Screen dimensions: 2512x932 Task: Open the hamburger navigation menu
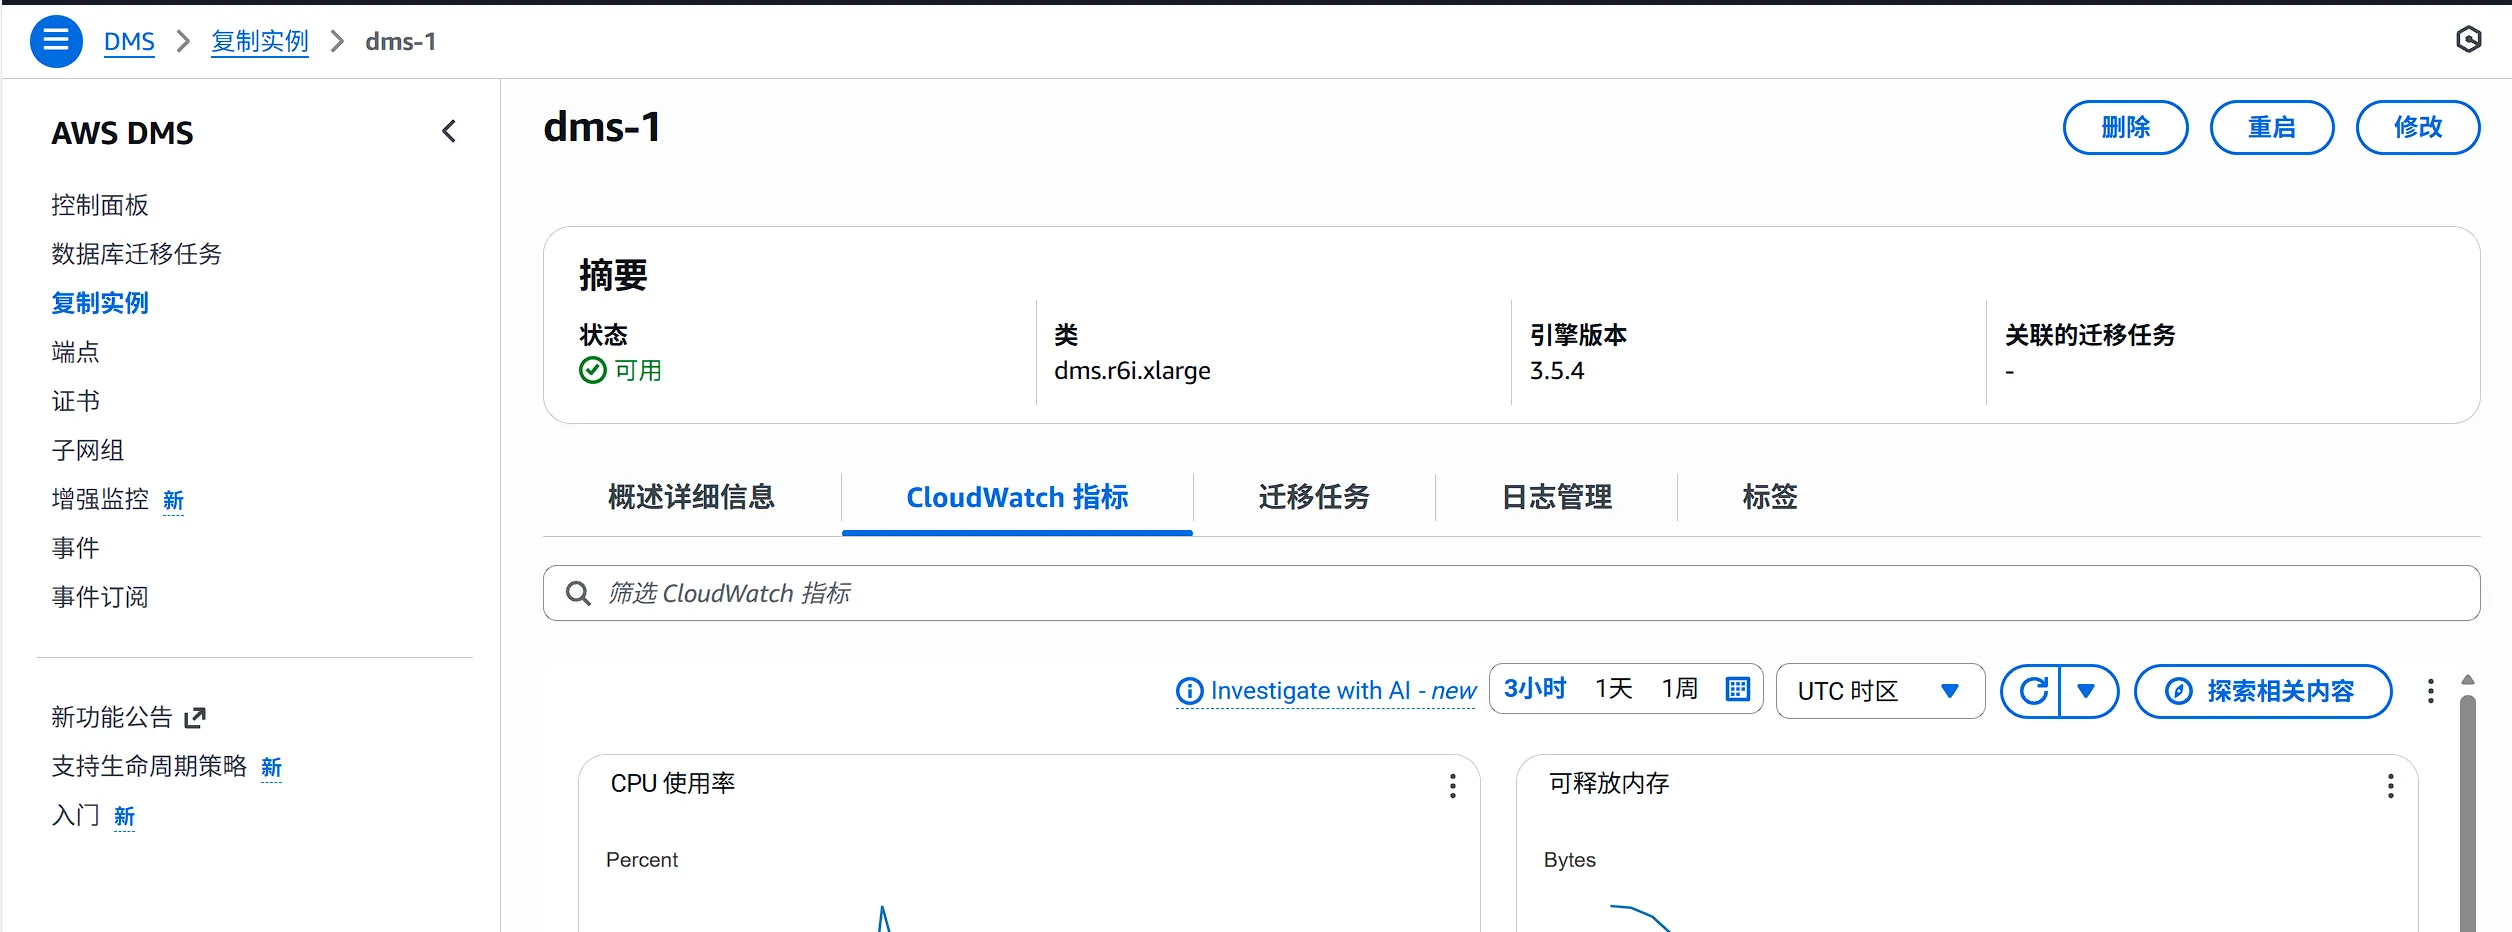click(x=56, y=41)
